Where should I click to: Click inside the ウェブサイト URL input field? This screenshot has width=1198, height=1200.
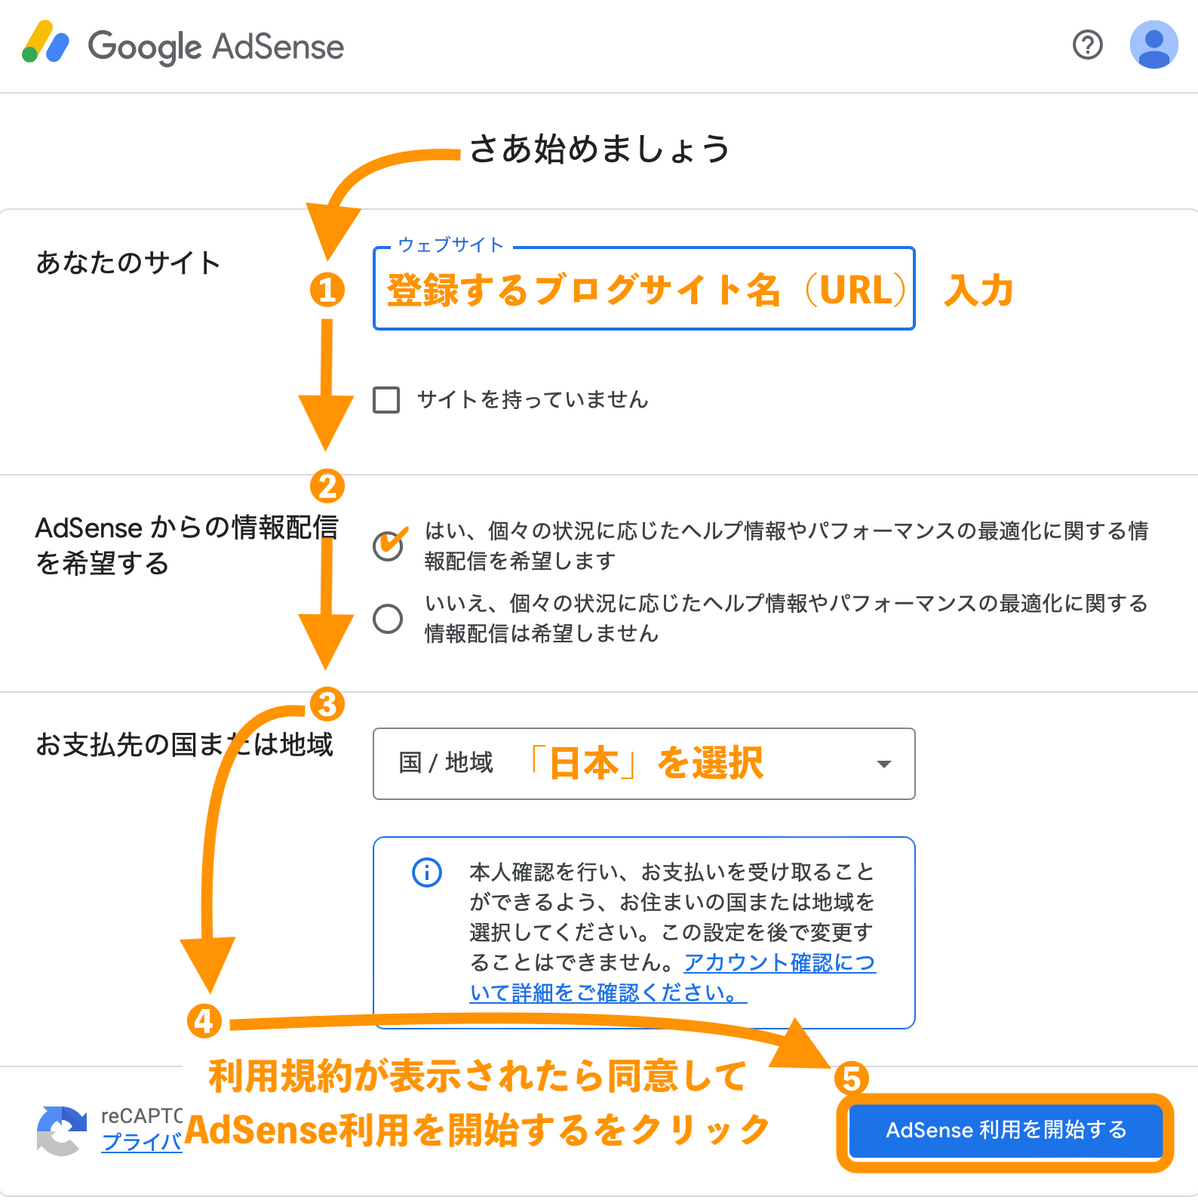coord(643,289)
